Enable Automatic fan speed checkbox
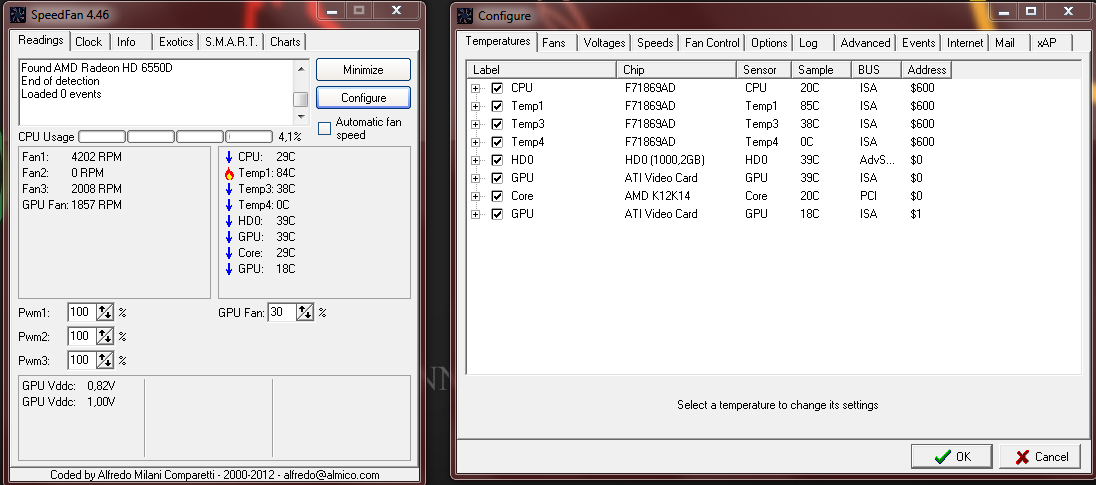Image resolution: width=1096 pixels, height=485 pixels. click(x=325, y=128)
